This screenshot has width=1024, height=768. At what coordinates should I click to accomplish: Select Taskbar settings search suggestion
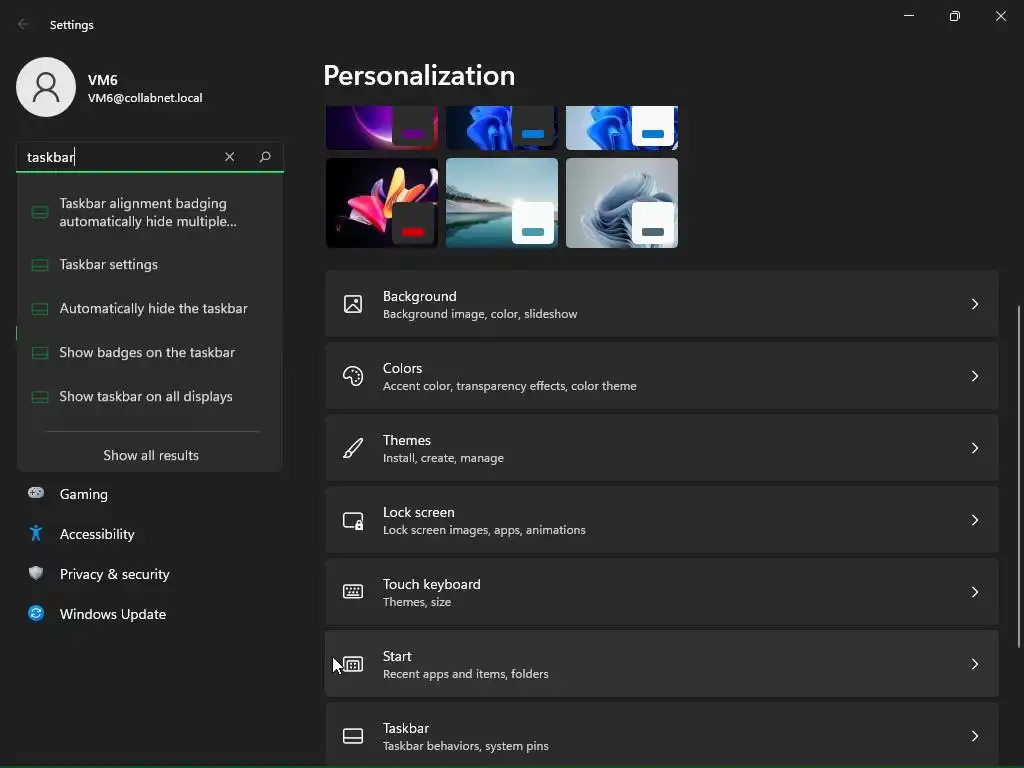click(150, 264)
